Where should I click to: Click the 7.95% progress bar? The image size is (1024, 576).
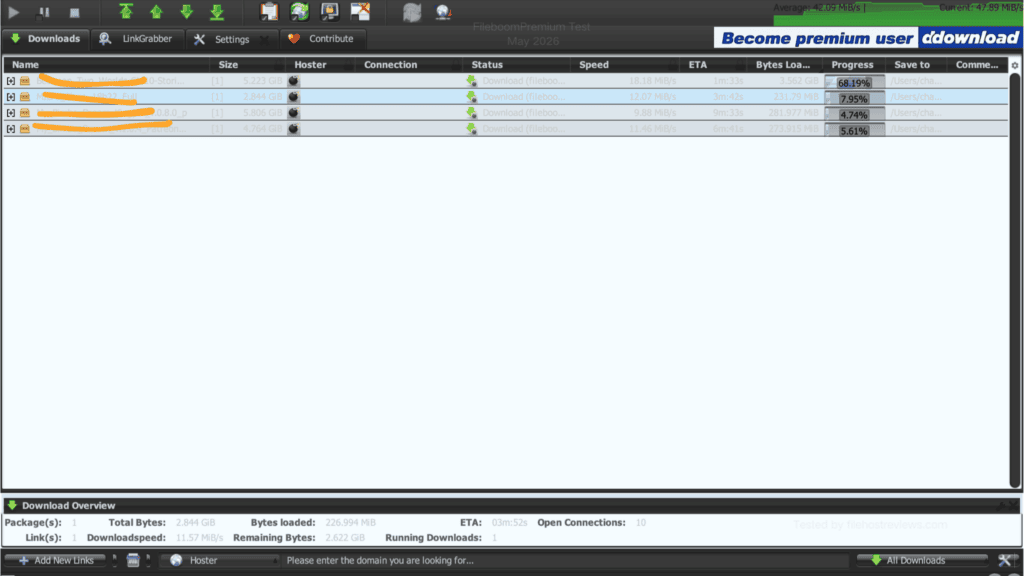854,99
